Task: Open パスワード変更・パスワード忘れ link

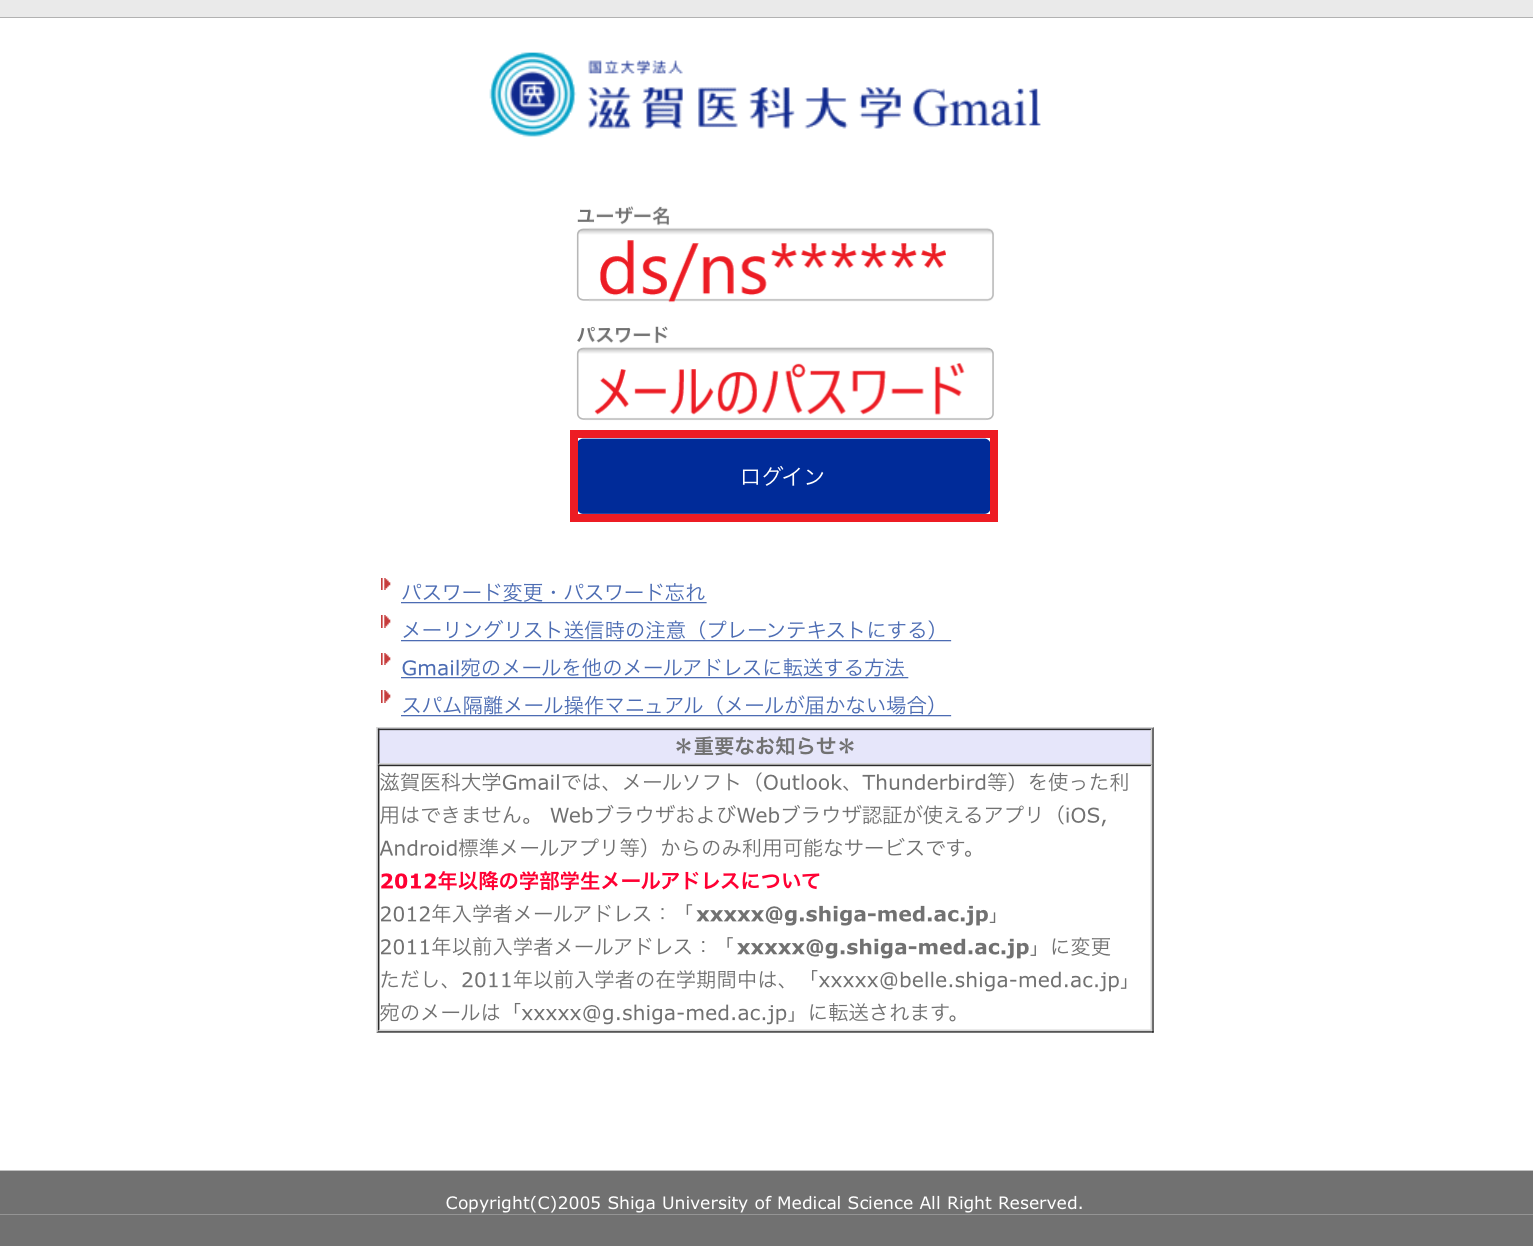Action: (553, 592)
